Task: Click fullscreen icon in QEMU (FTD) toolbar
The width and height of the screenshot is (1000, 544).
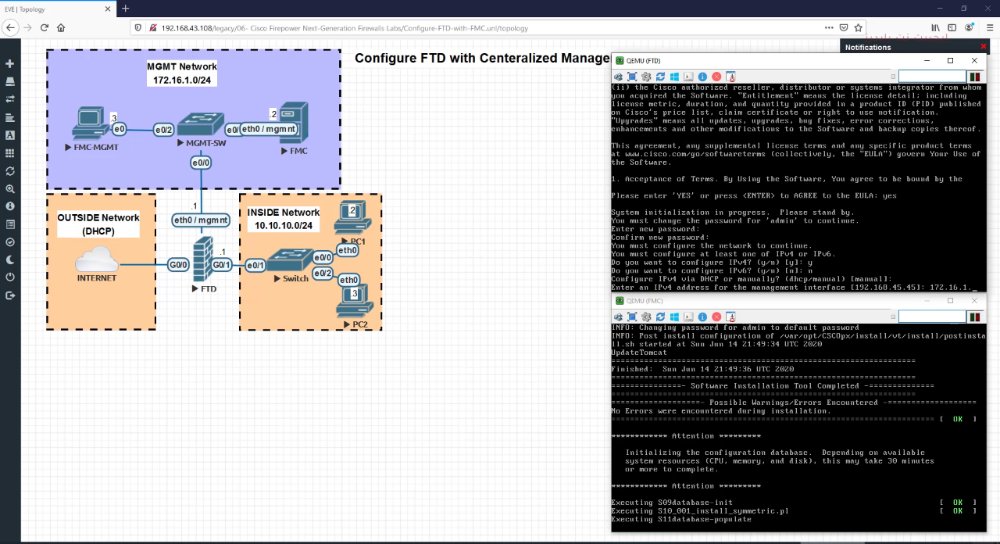Action: [632, 77]
